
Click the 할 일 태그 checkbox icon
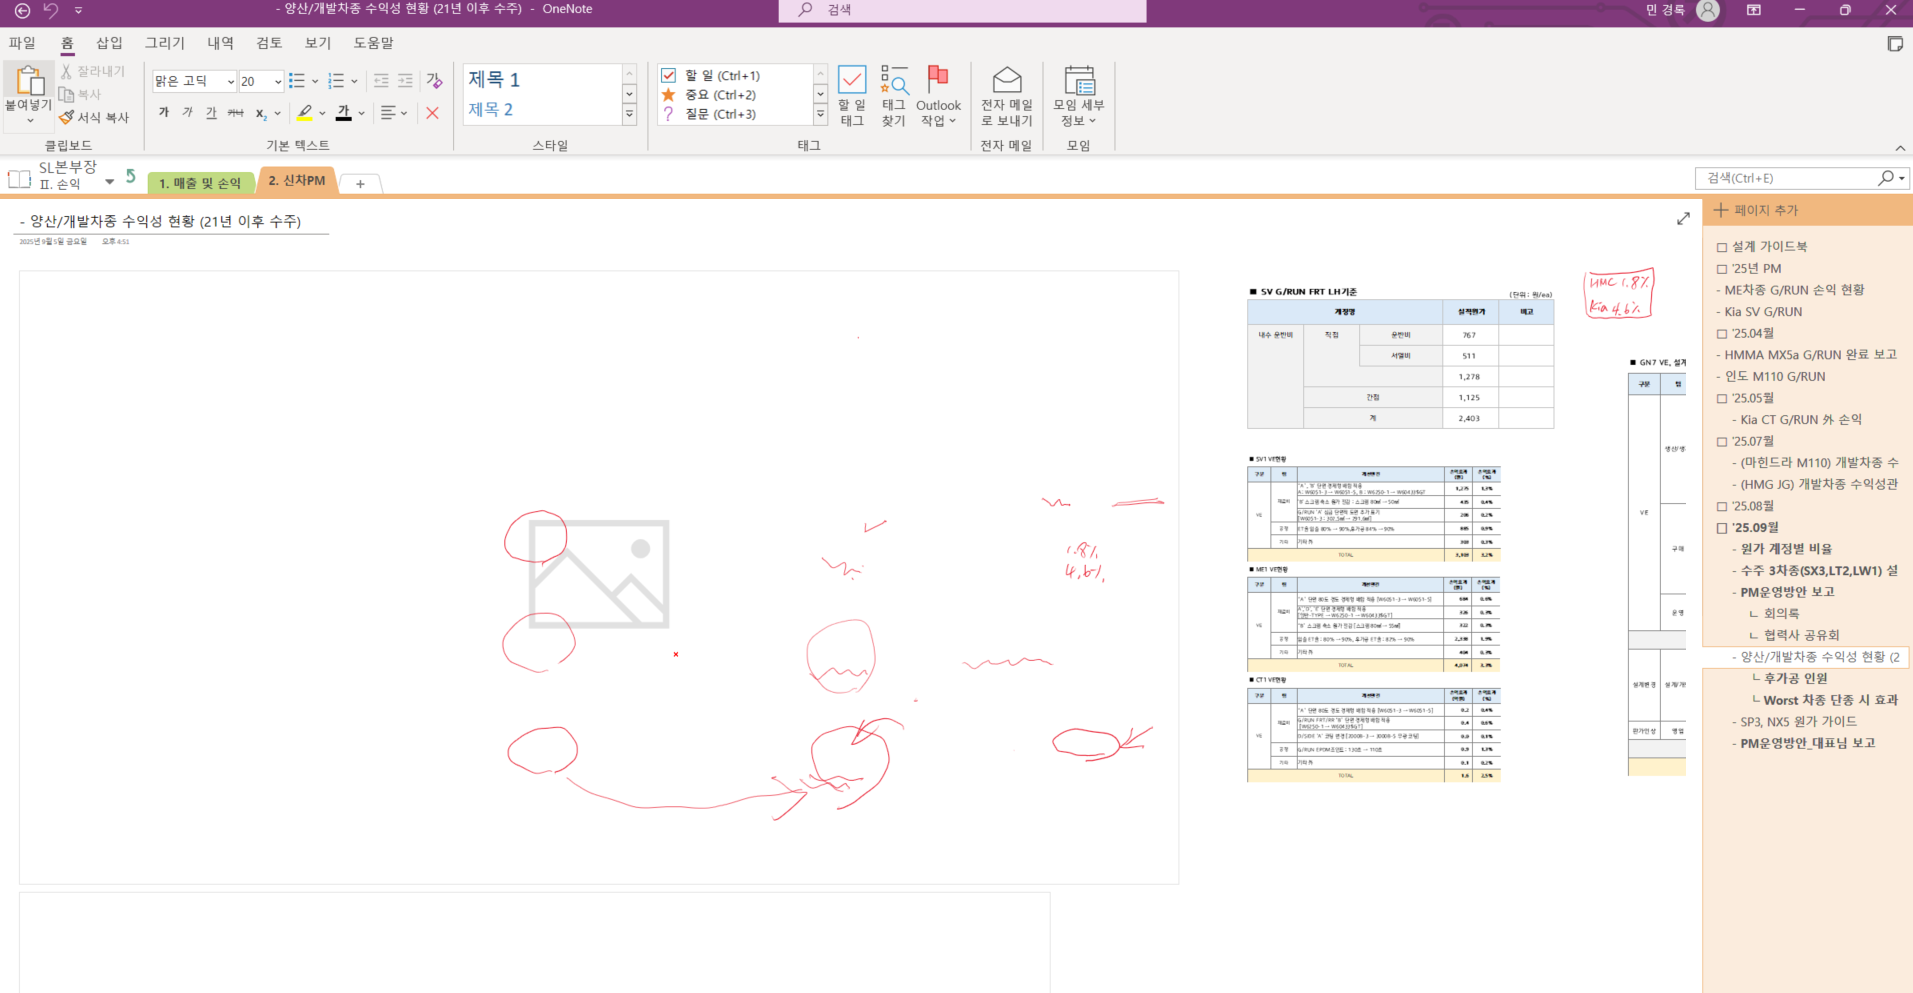pos(852,80)
